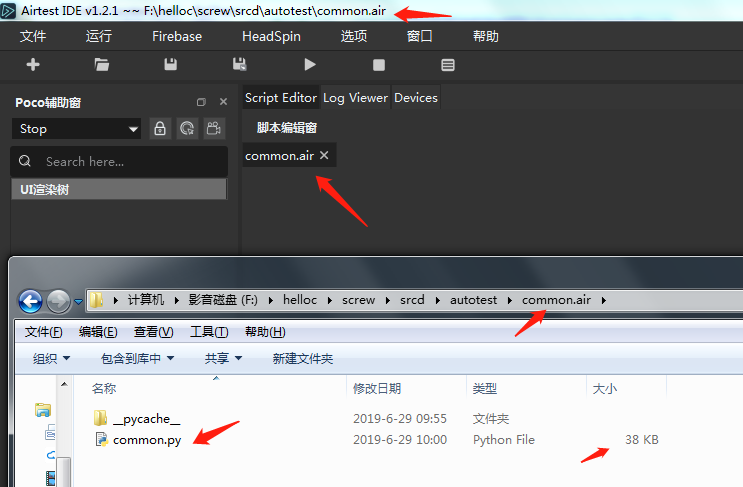
Task: Click the screw breadcrumb
Action: pos(358,300)
